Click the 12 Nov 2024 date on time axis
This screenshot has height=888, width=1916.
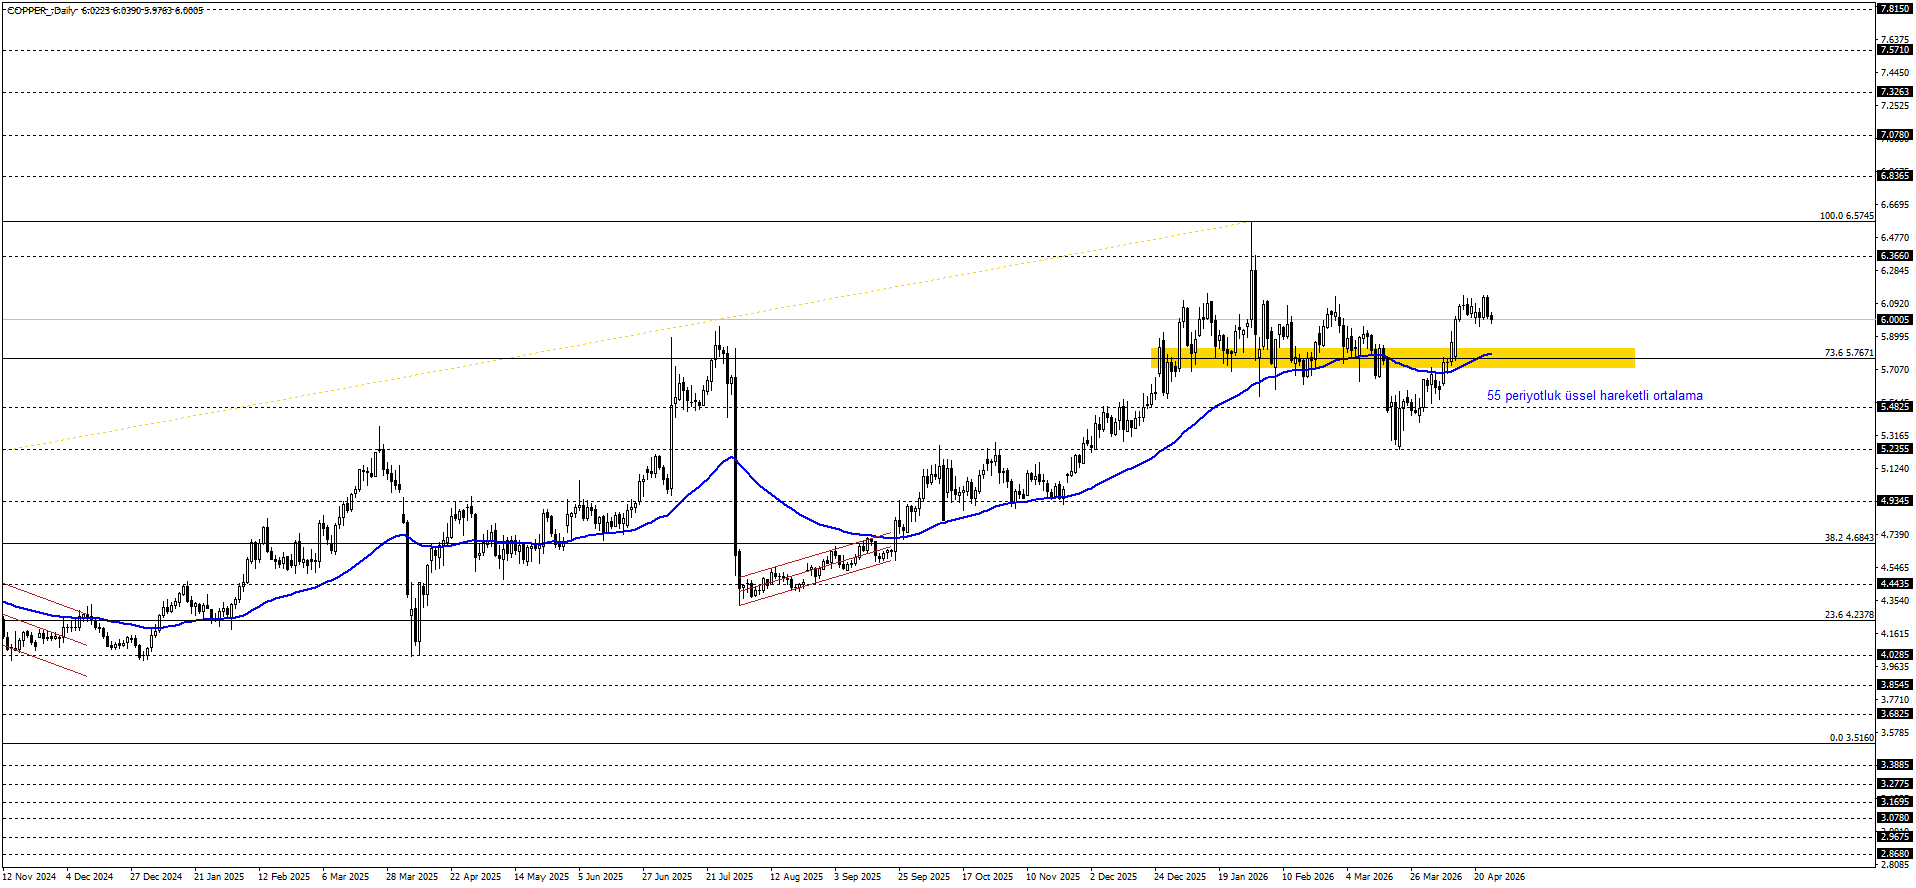[x=30, y=877]
